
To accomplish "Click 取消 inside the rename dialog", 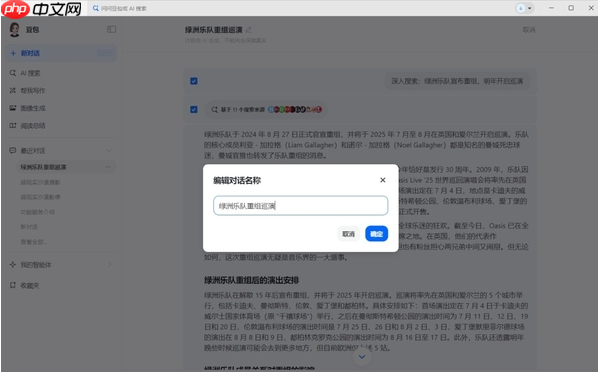I will (348, 234).
